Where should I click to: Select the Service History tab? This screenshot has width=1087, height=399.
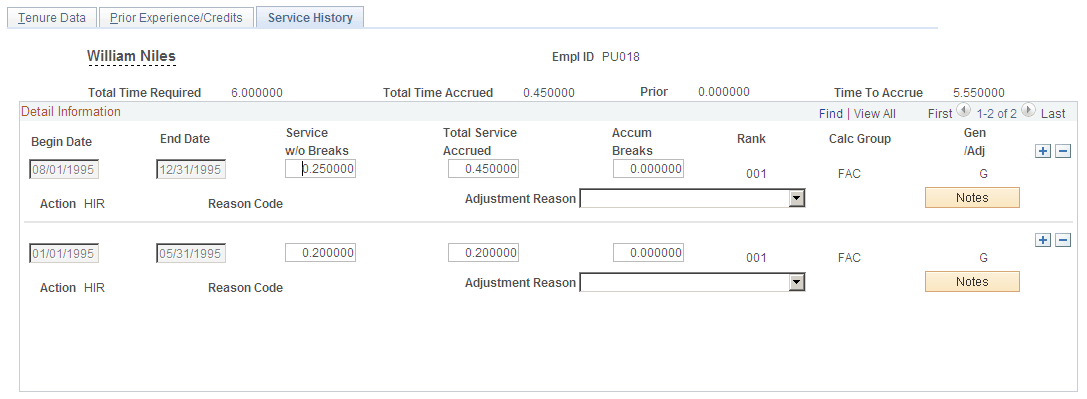(x=310, y=17)
